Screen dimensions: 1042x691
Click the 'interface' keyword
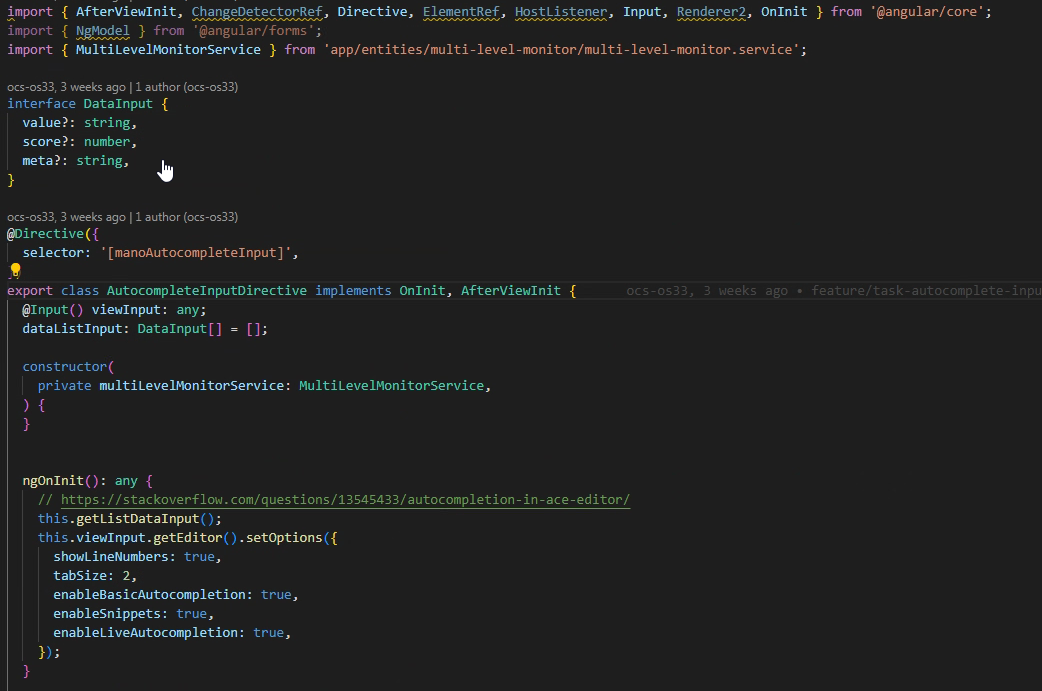click(x=41, y=104)
